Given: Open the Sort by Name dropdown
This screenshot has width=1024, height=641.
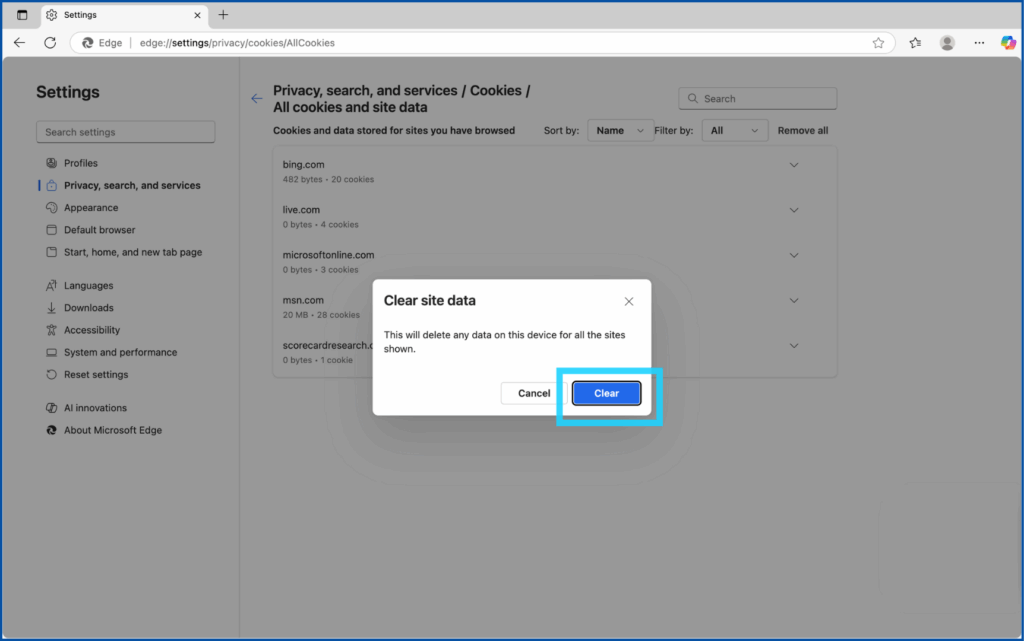Looking at the screenshot, I should (x=620, y=130).
